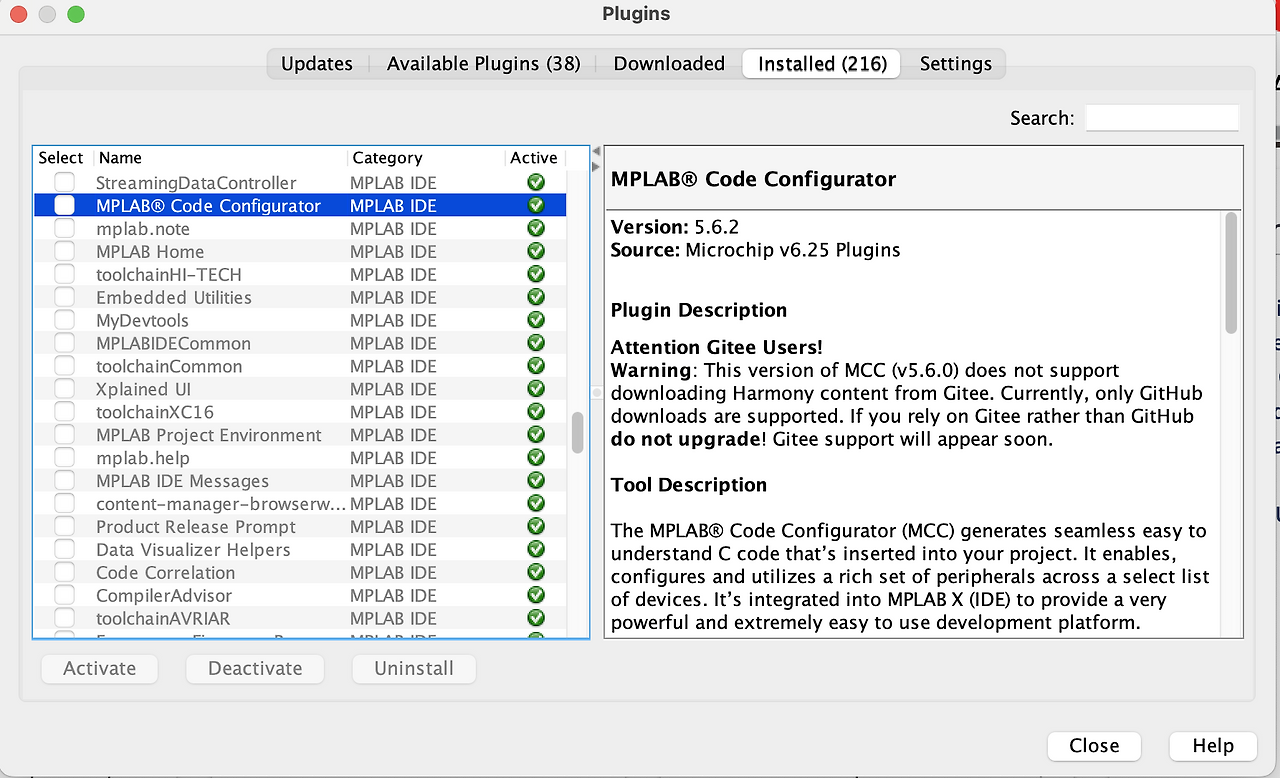This screenshot has height=778, width=1280.
Task: Select the Embedded Utilities plugin checkbox
Action: (x=64, y=297)
